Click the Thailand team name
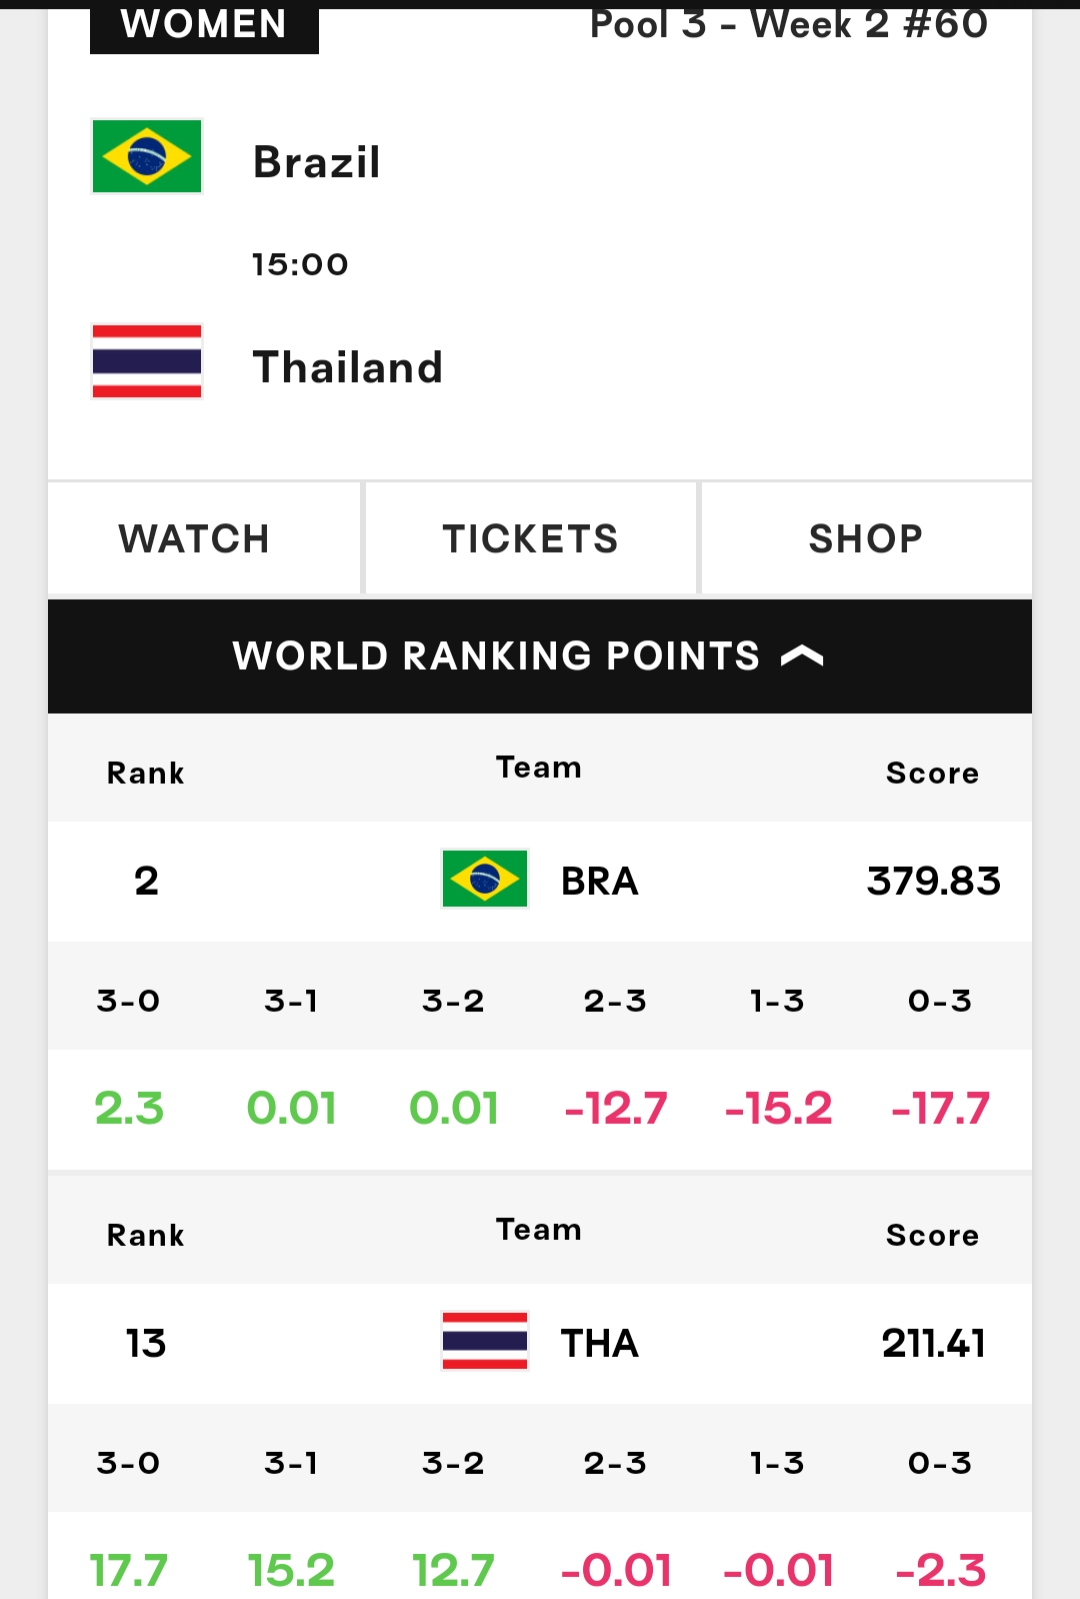The height and width of the screenshot is (1599, 1080). [x=348, y=367]
